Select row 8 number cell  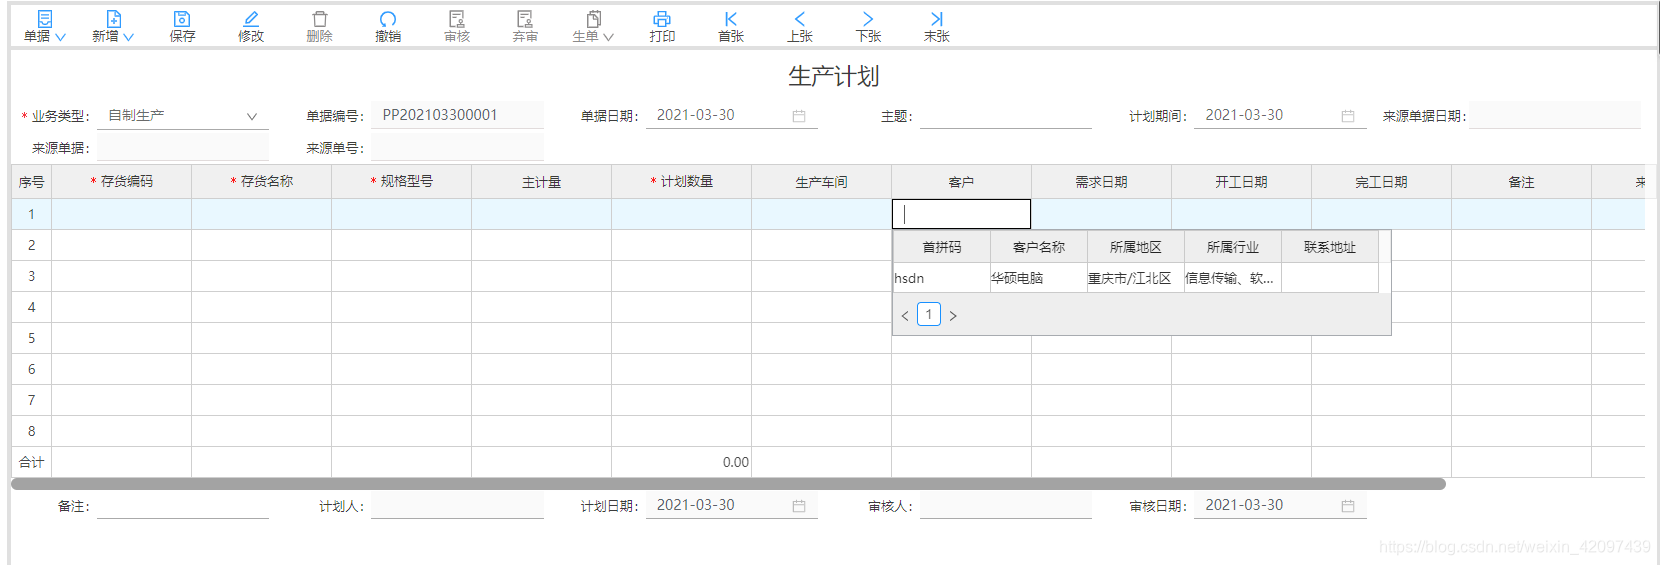31,431
